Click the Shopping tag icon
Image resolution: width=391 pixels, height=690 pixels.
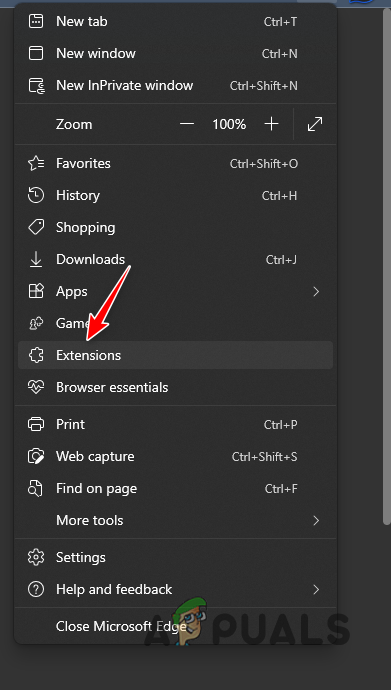coord(36,228)
